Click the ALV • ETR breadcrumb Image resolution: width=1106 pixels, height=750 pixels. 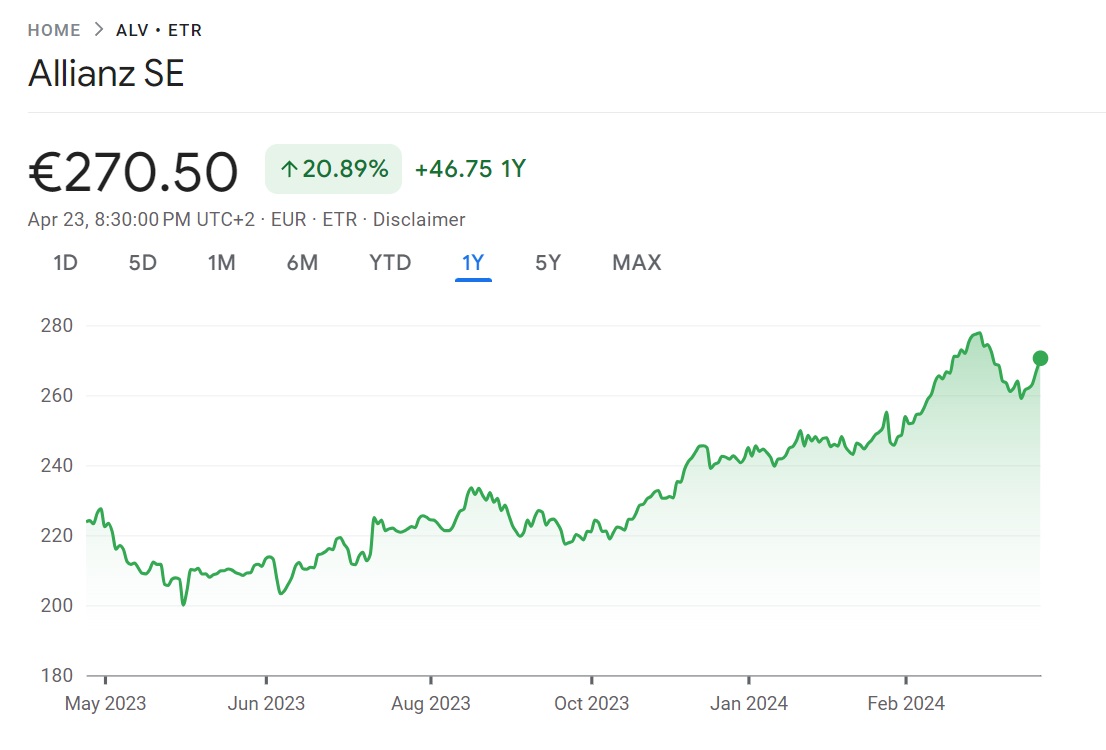point(159,30)
